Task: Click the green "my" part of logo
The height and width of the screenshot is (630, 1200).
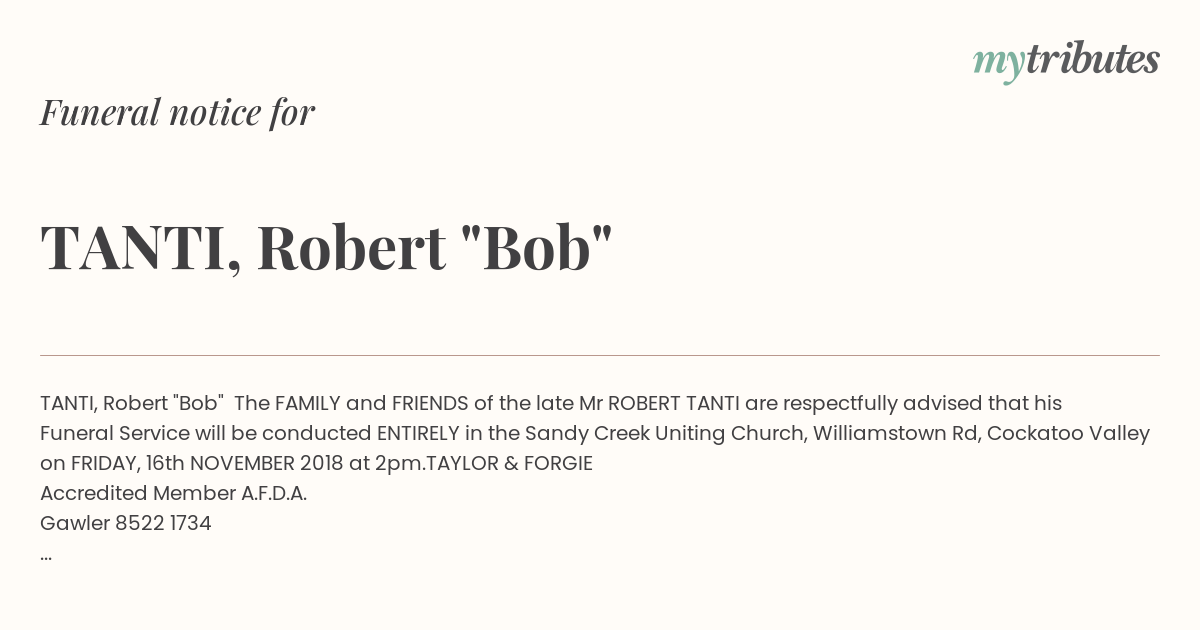Action: click(998, 64)
